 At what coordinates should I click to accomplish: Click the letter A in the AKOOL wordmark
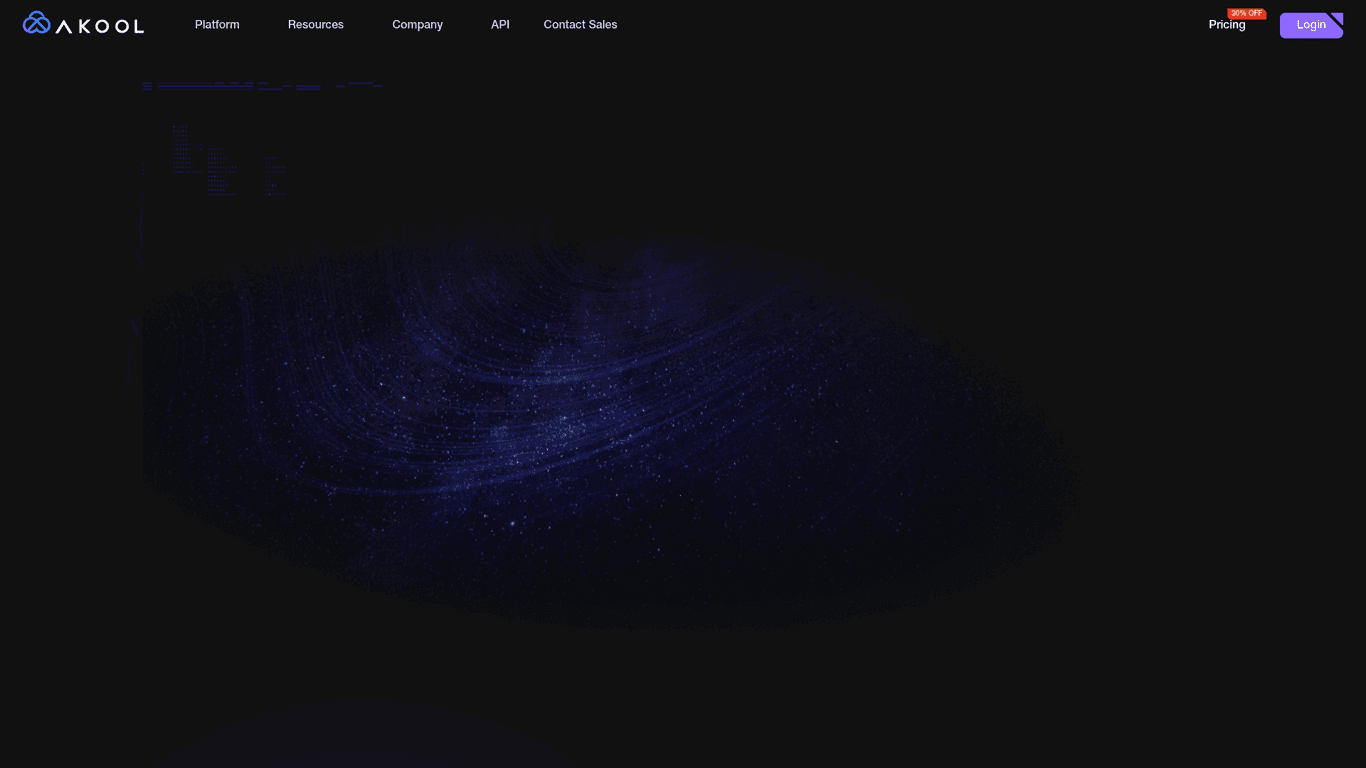[62, 26]
